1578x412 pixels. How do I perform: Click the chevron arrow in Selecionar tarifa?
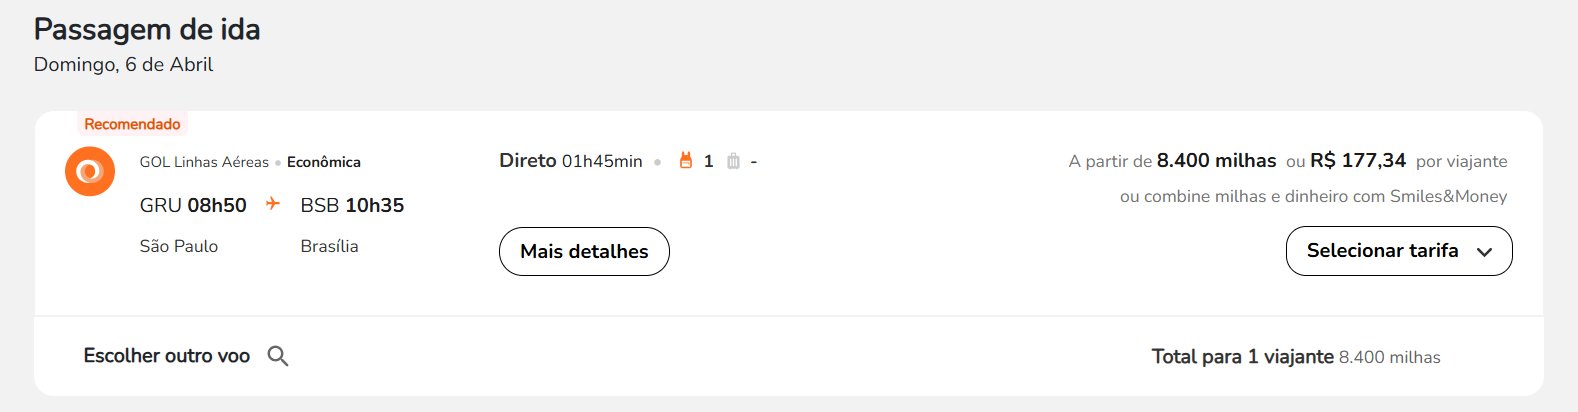tap(1485, 252)
